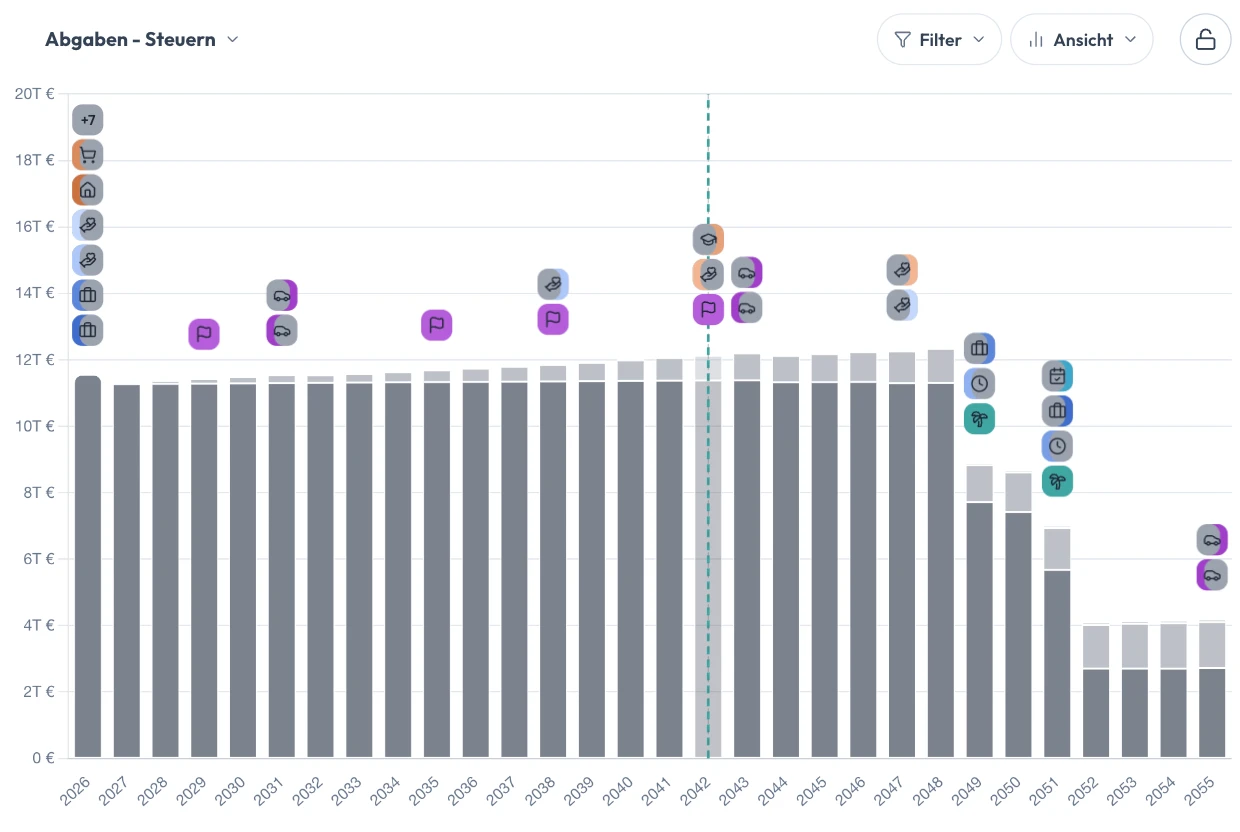Select the bar for year 2045
Viewport: 1240px width, 832px height.
pyautogui.click(x=824, y=556)
